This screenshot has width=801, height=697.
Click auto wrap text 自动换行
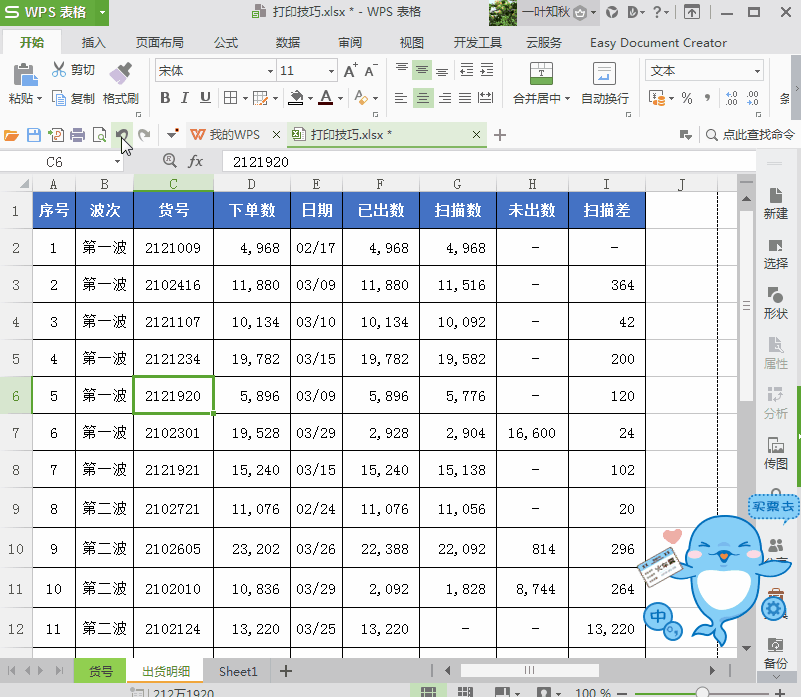pos(605,84)
